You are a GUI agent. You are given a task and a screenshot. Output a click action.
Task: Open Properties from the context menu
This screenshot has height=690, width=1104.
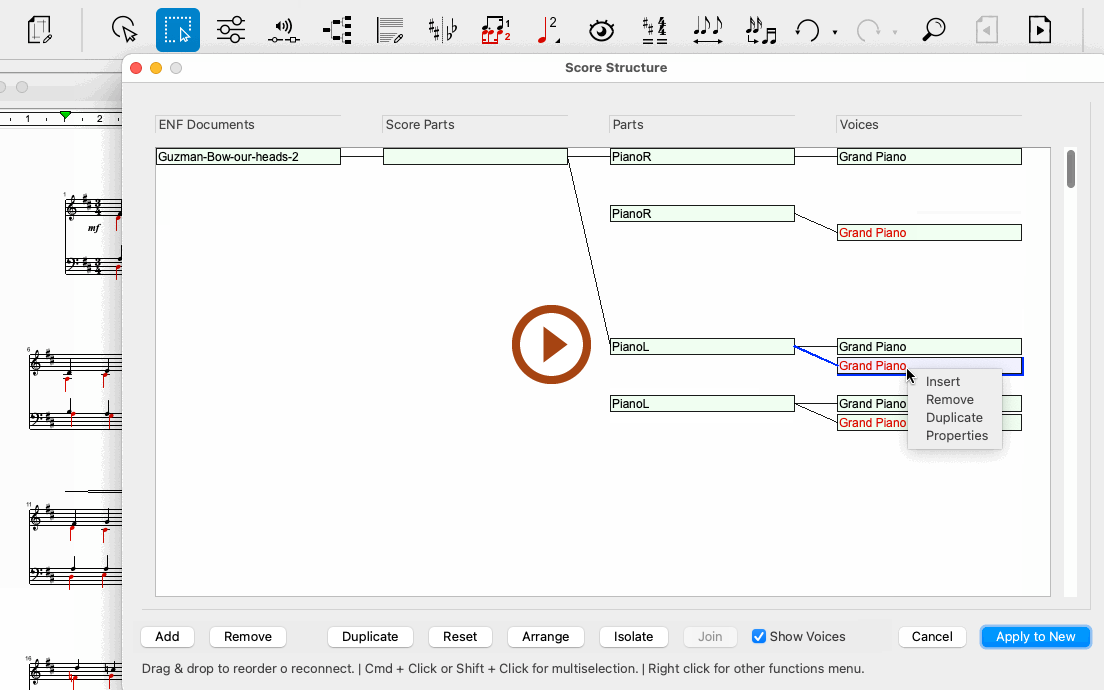click(x=956, y=436)
